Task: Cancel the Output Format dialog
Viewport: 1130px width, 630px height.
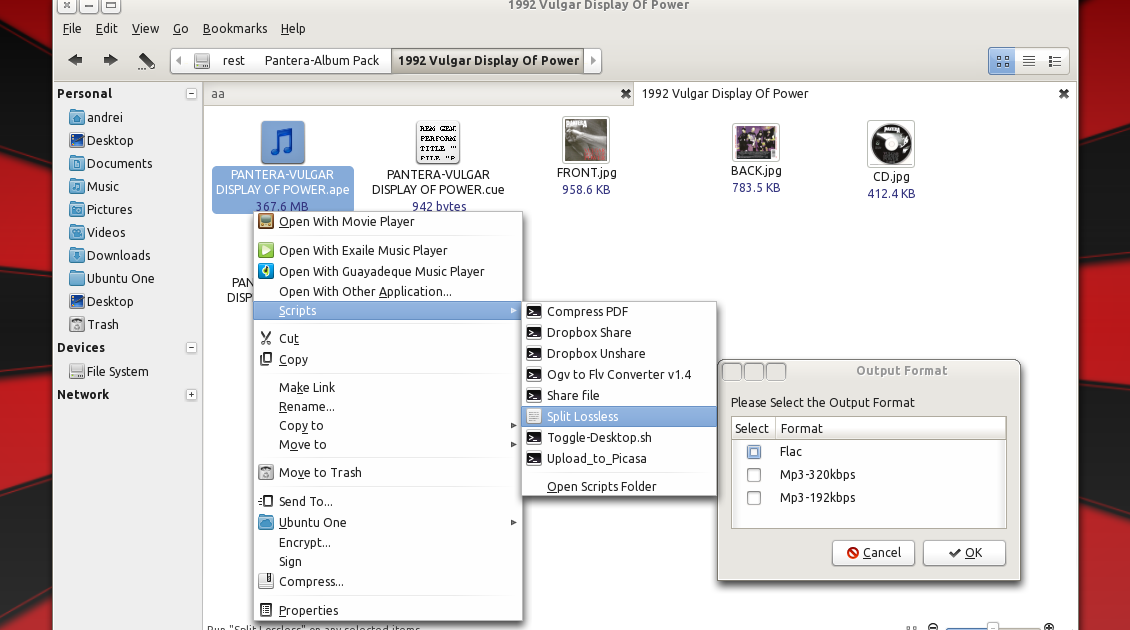Action: point(872,552)
